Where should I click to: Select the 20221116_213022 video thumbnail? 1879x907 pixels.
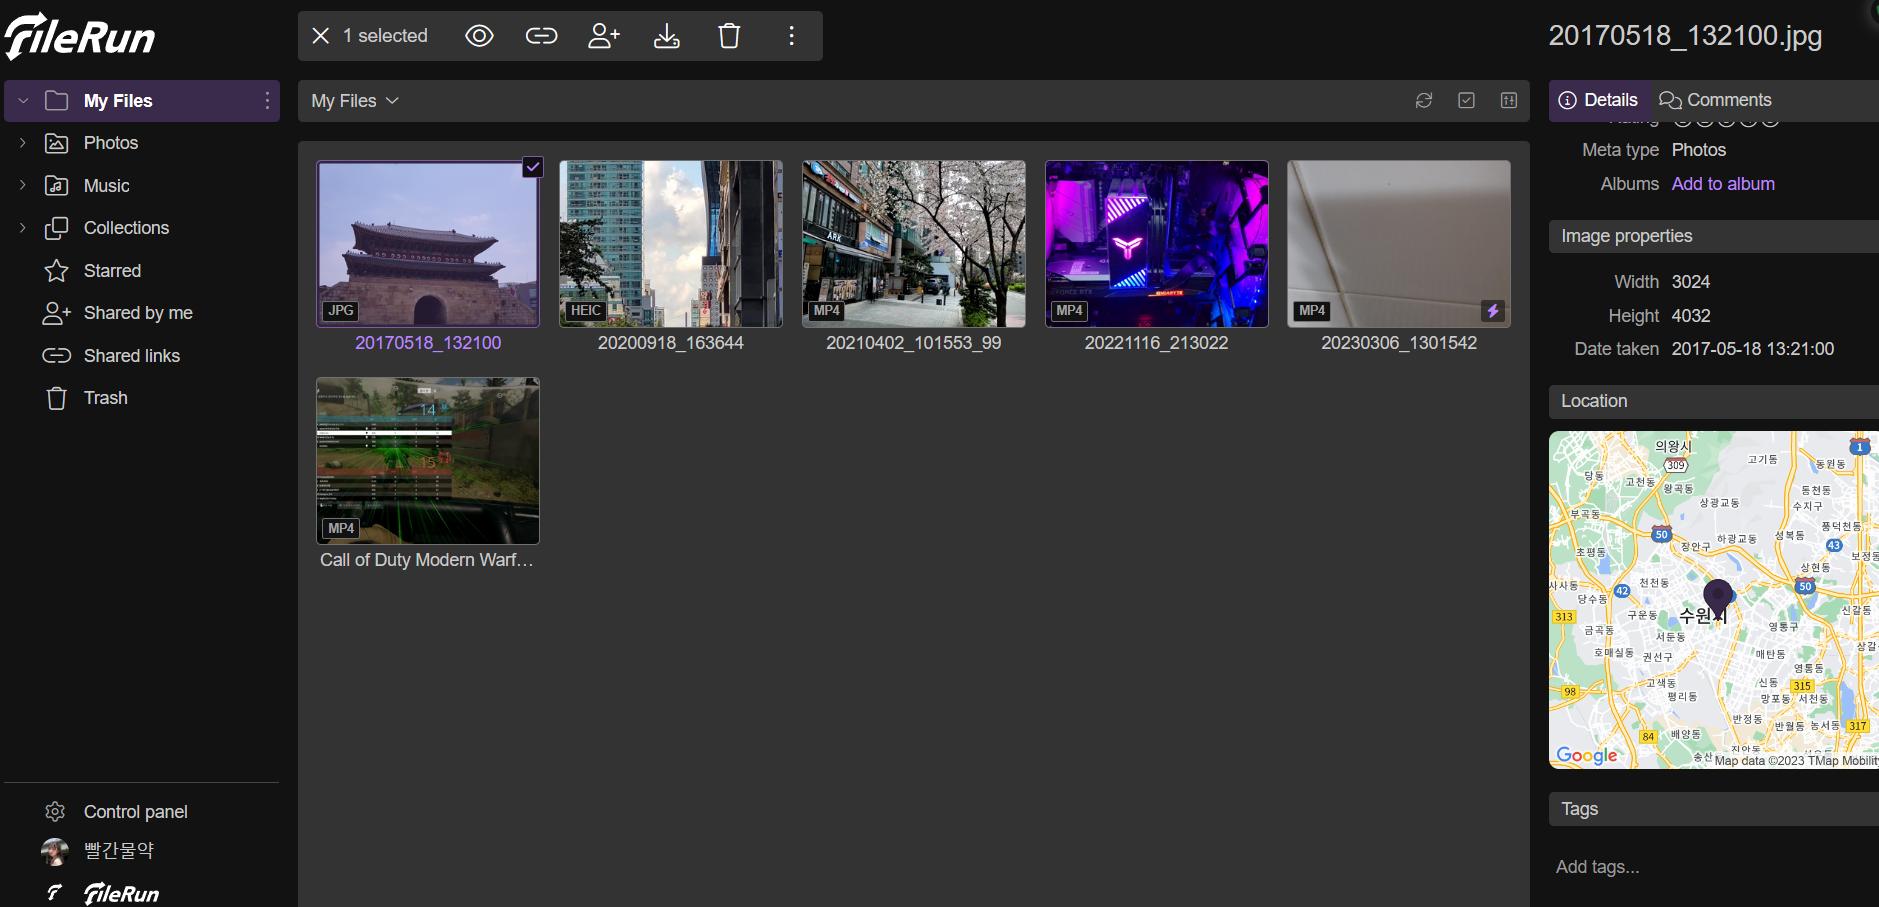pos(1156,244)
